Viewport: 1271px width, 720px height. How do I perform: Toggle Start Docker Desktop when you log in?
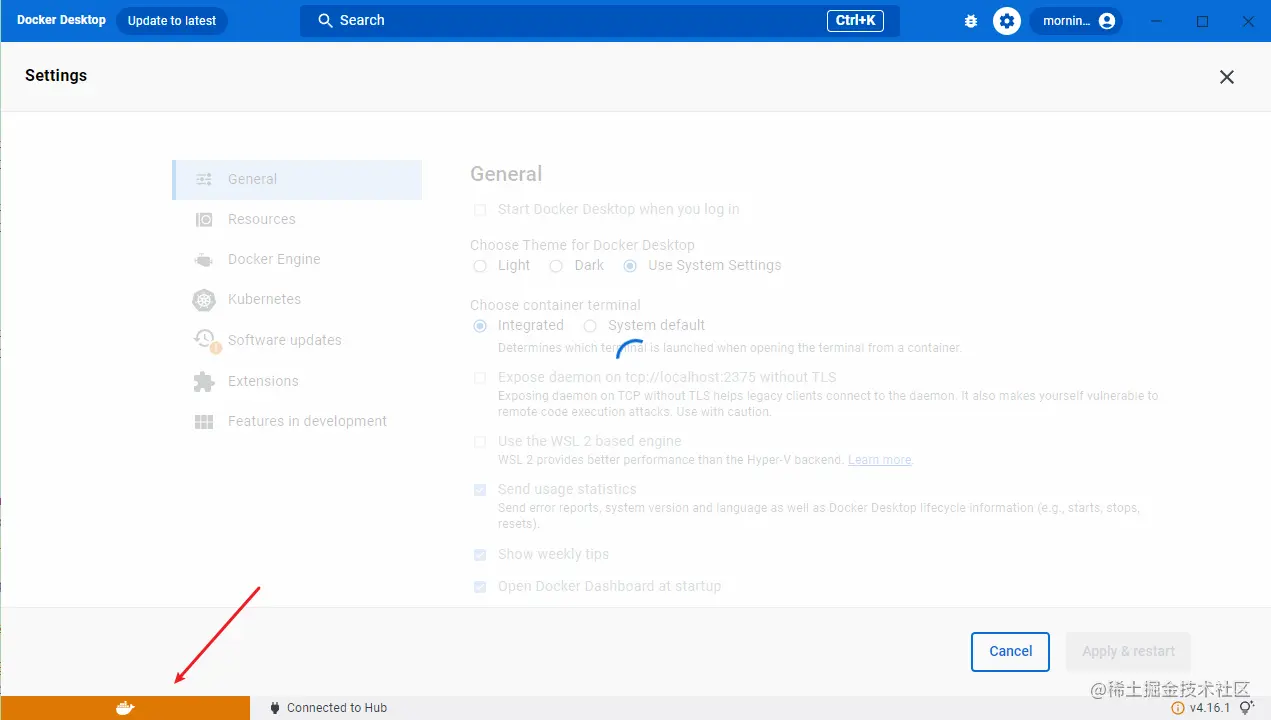(480, 210)
